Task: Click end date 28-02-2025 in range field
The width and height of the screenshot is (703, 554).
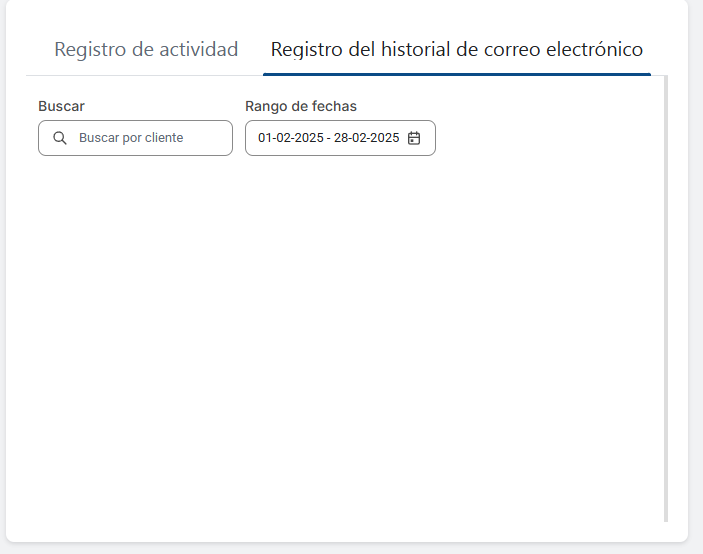Action: pyautogui.click(x=366, y=138)
